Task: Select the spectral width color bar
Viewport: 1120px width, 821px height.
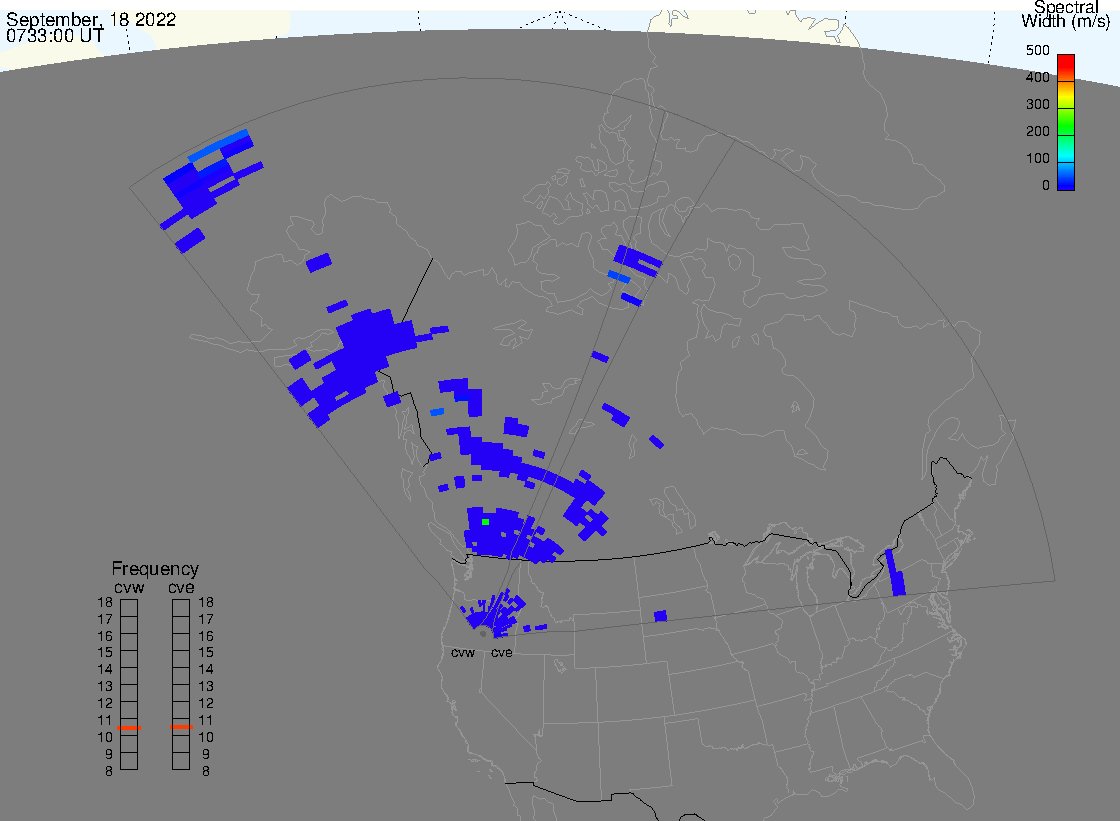Action: (1066, 122)
